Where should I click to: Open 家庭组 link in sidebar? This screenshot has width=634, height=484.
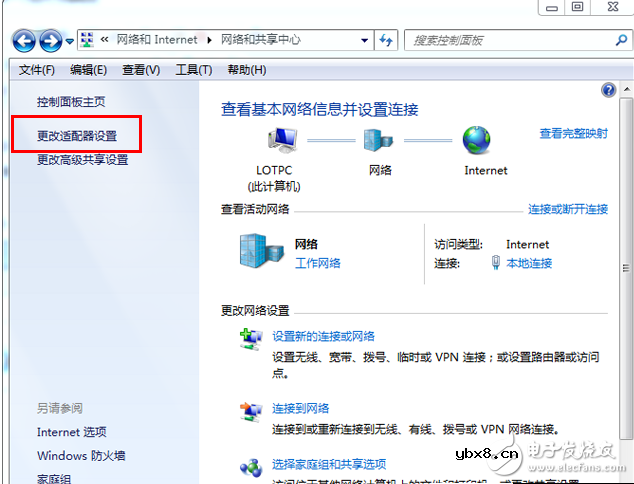[x=54, y=479]
